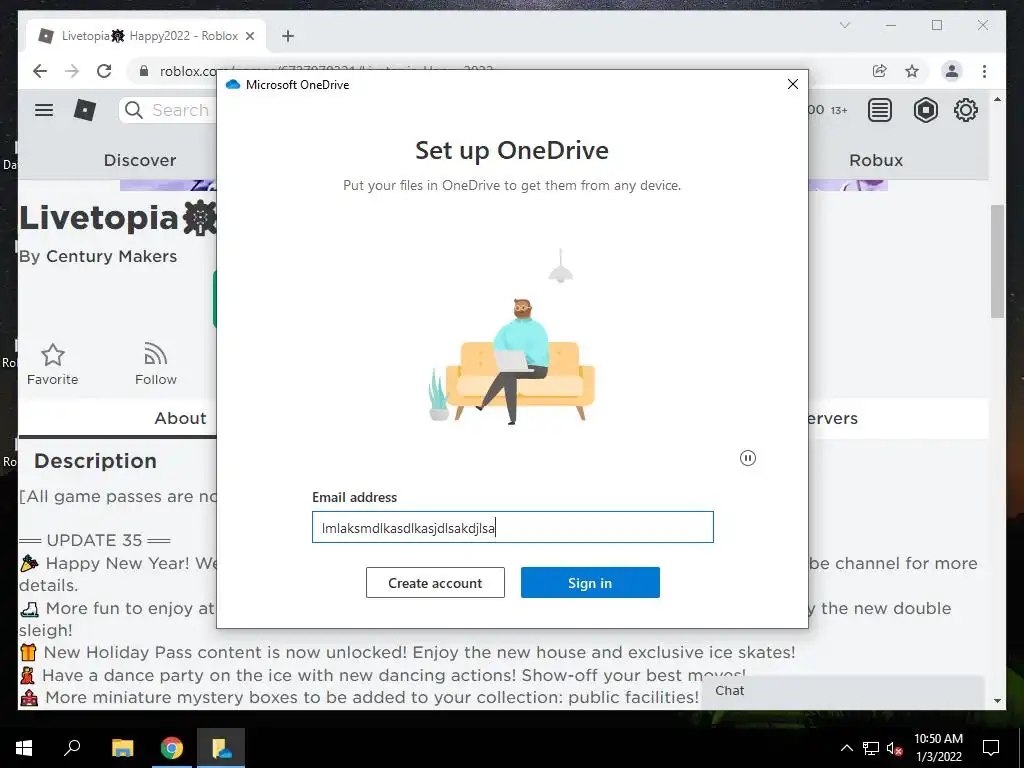Bookmark this page with the star

912,71
